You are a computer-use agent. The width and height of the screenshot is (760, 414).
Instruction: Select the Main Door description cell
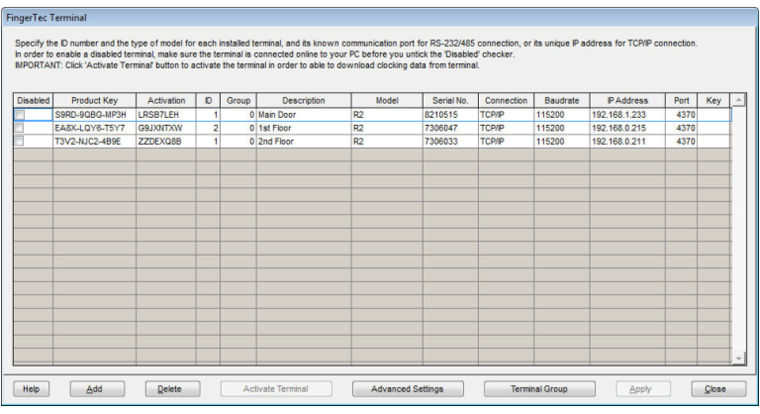(x=304, y=115)
